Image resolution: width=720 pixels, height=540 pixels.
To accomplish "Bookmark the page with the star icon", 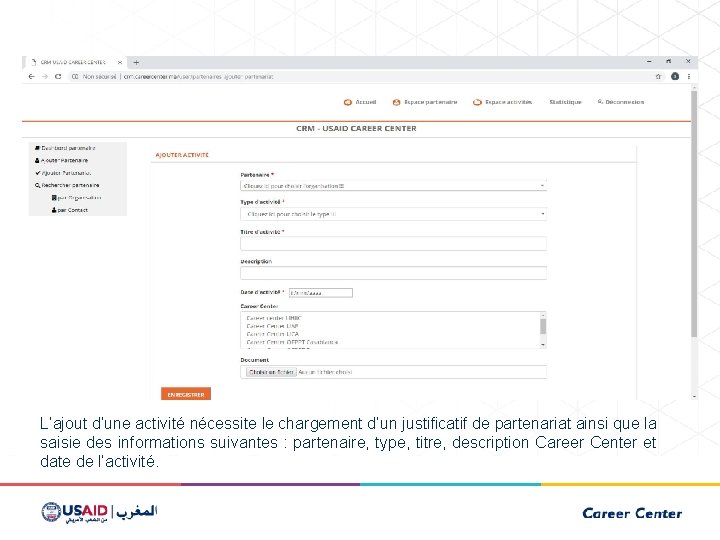I will 658,77.
